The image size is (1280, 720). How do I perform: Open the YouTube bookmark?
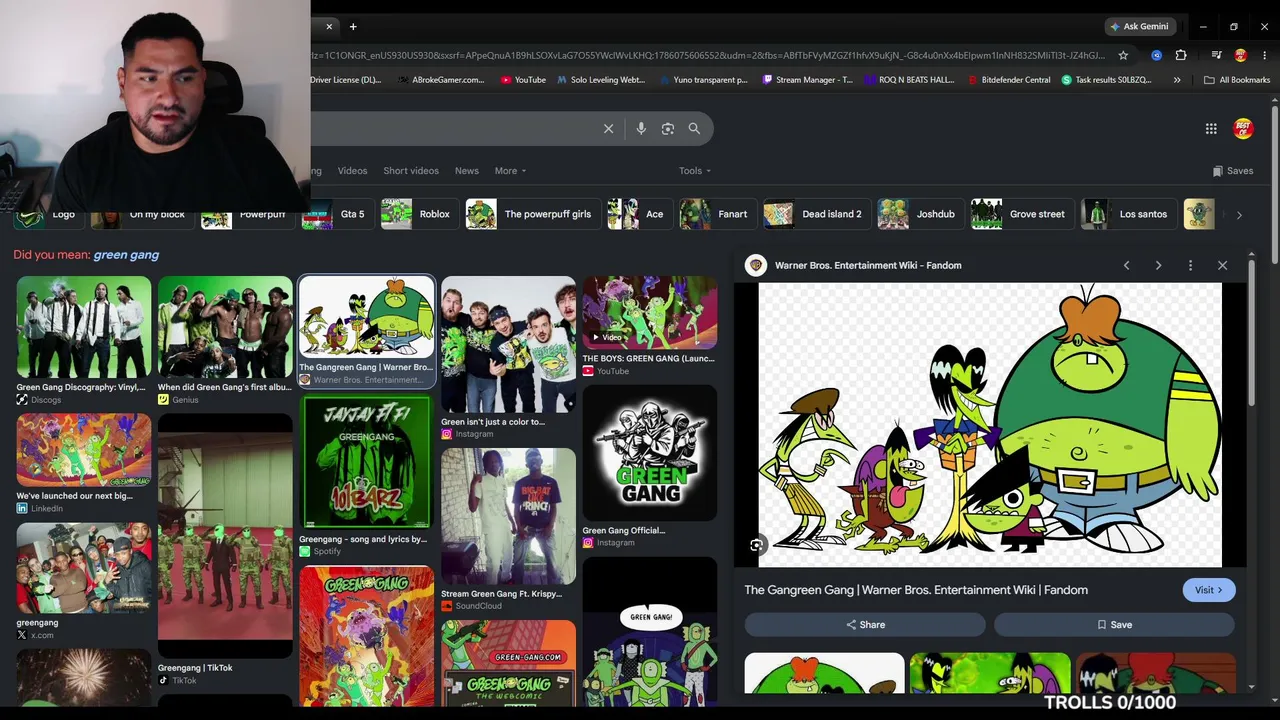[x=523, y=80]
